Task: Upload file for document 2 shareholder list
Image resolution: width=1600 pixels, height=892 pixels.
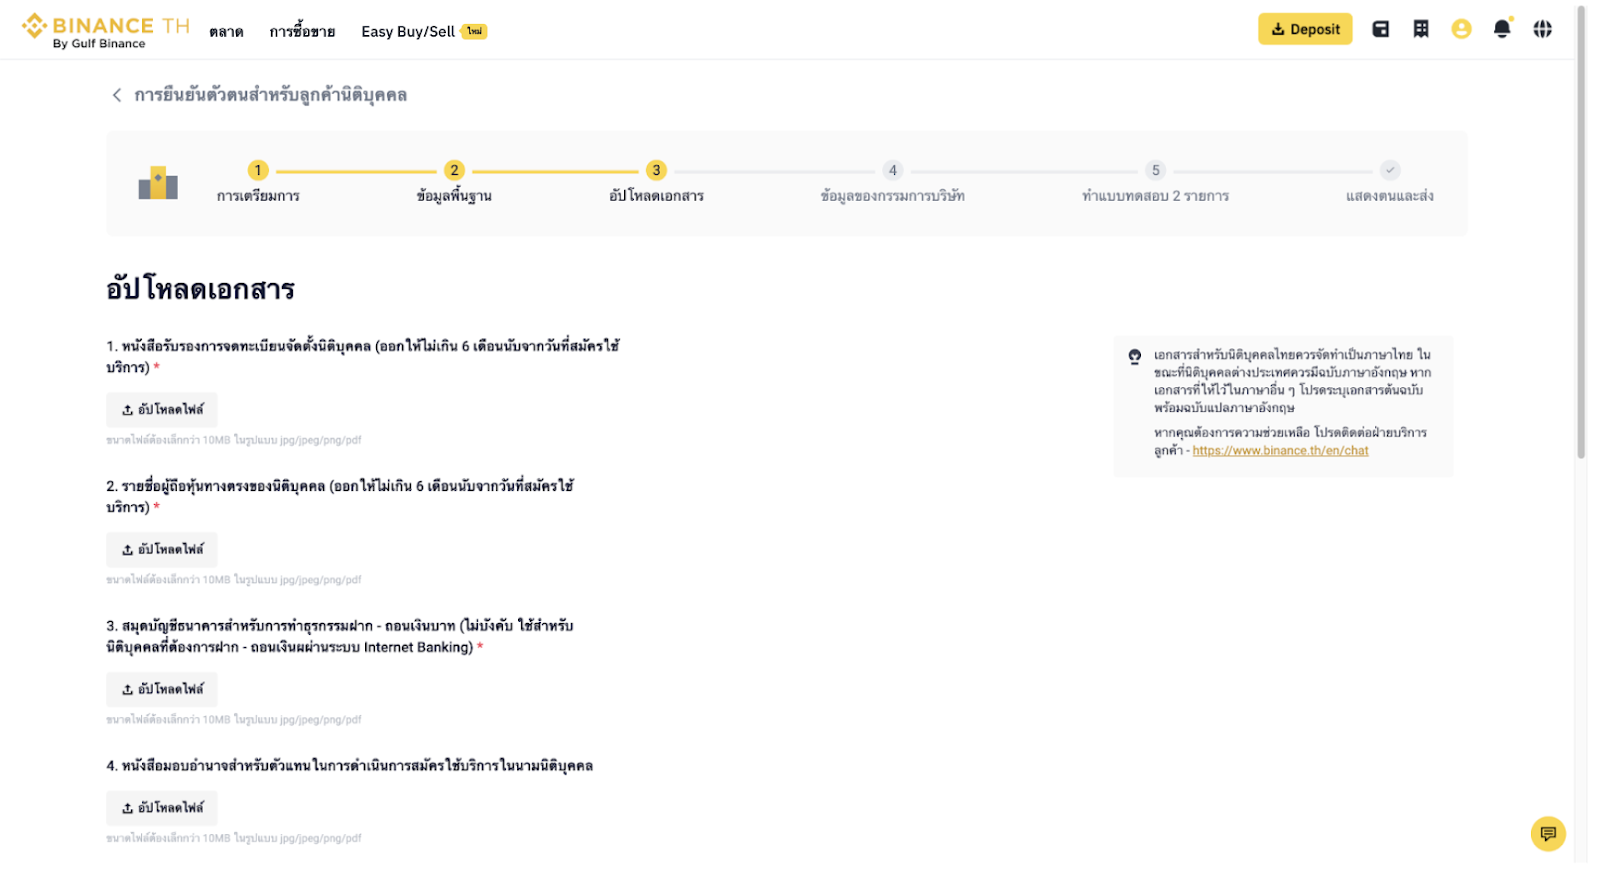Action: tap(162, 550)
